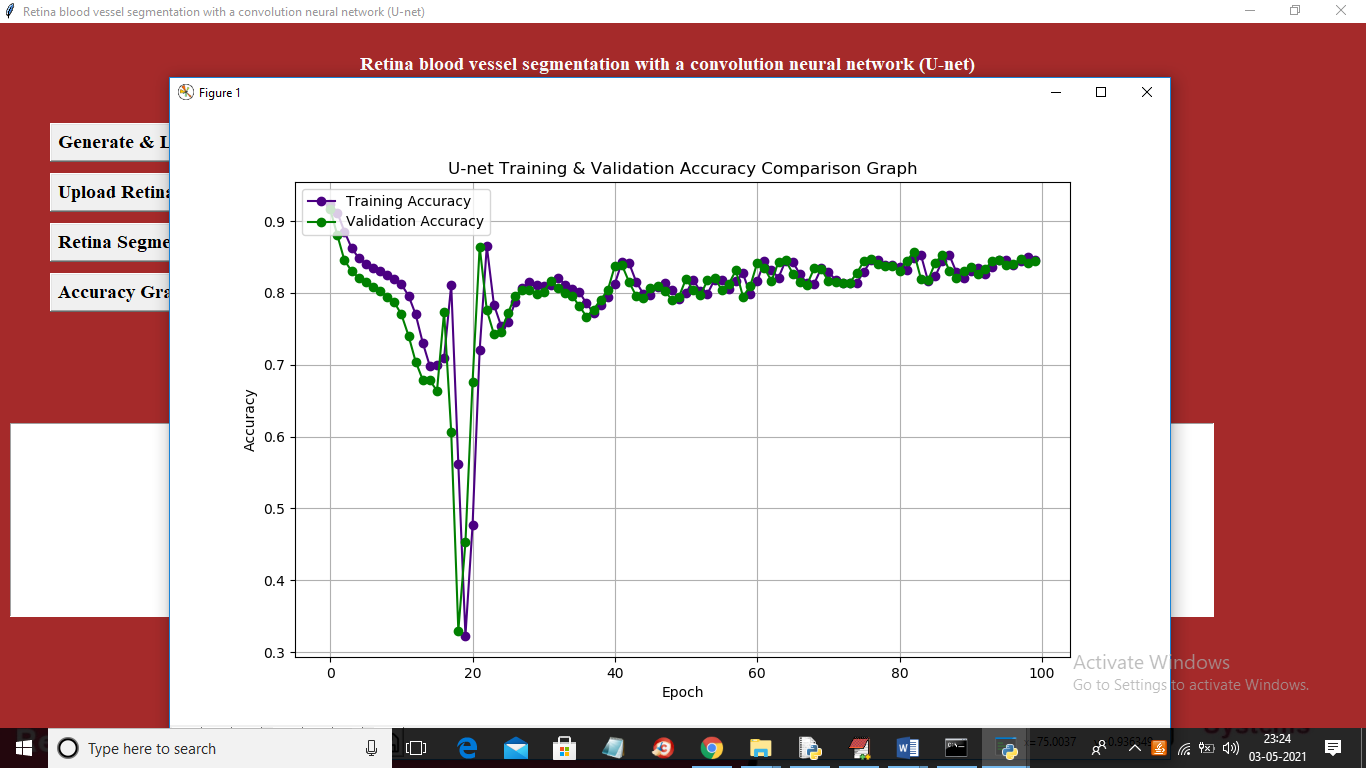Open File Explorer from the taskbar
The image size is (1366, 768).
[761, 748]
